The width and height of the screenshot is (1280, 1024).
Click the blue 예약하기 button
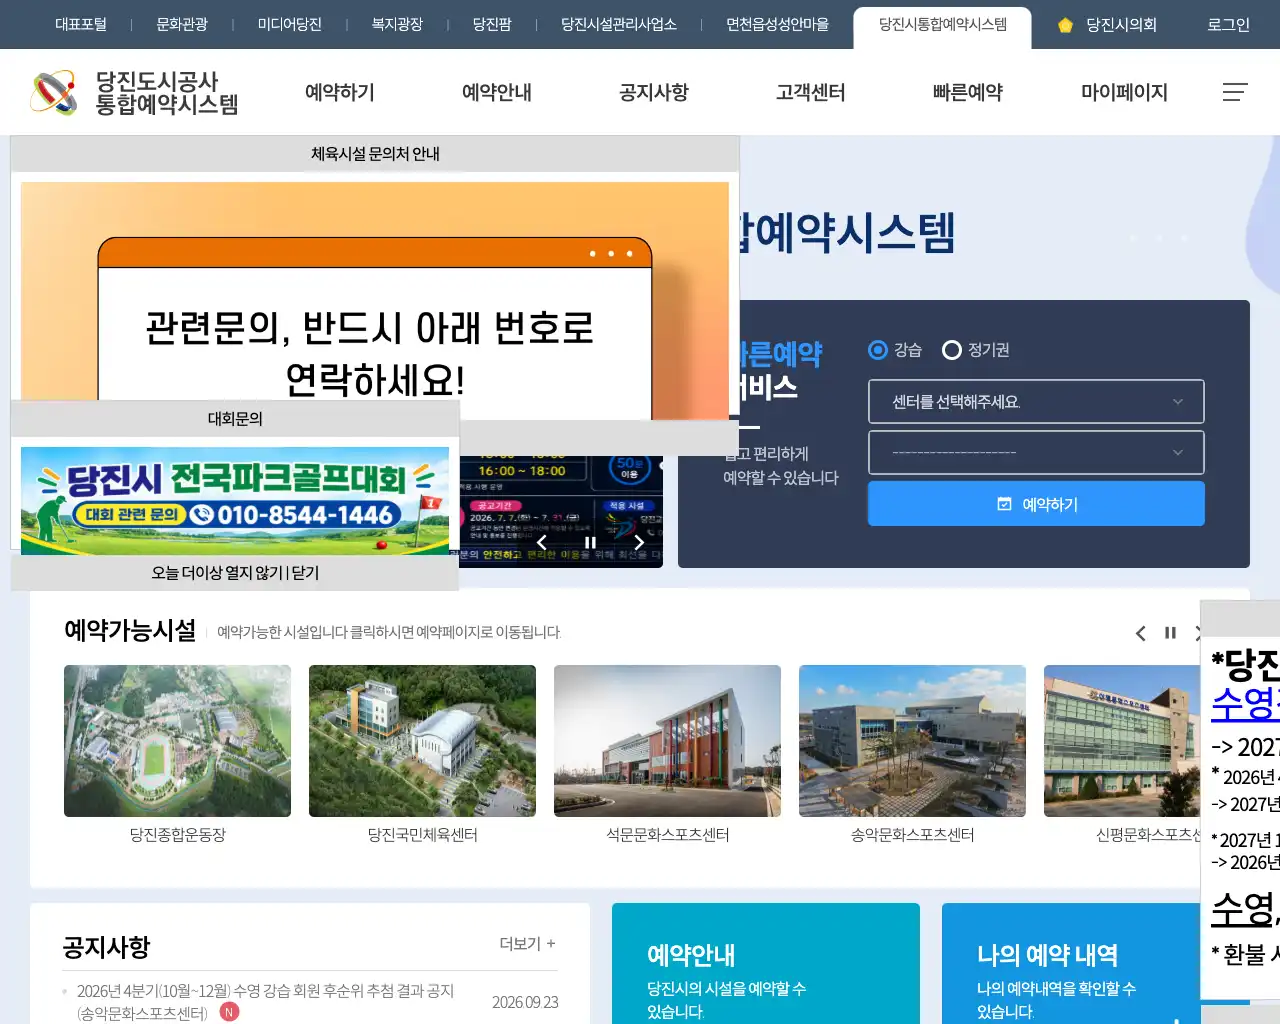pyautogui.click(x=1036, y=504)
